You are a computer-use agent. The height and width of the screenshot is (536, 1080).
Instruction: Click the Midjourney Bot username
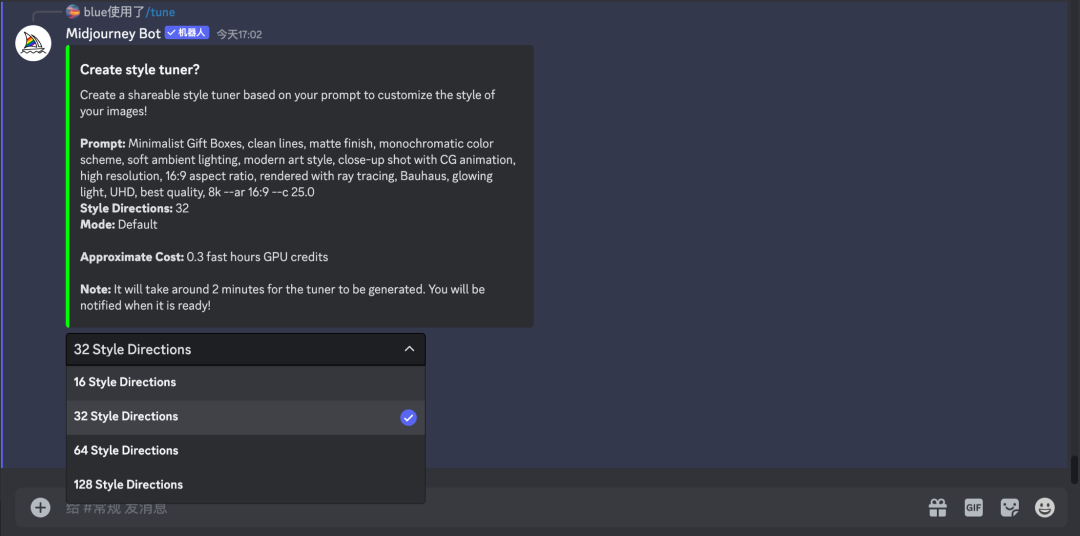(x=114, y=33)
